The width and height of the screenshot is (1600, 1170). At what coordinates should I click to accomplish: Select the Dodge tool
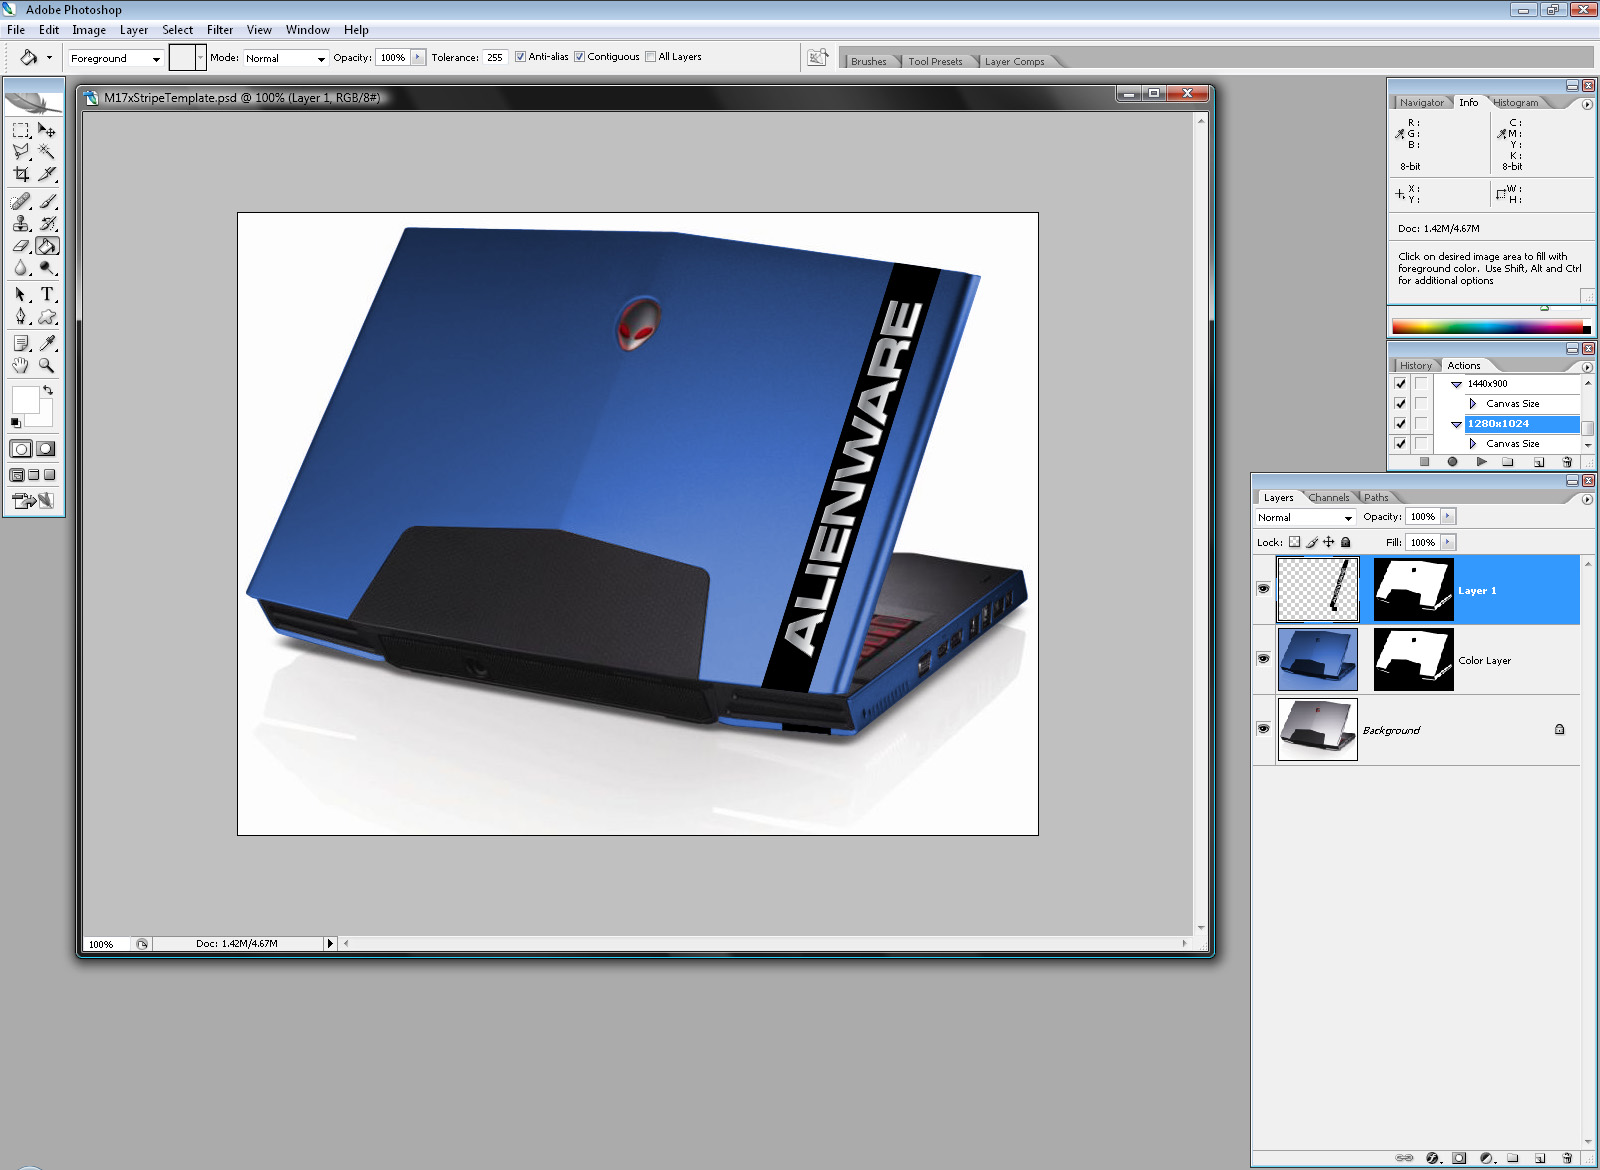pyautogui.click(x=47, y=268)
